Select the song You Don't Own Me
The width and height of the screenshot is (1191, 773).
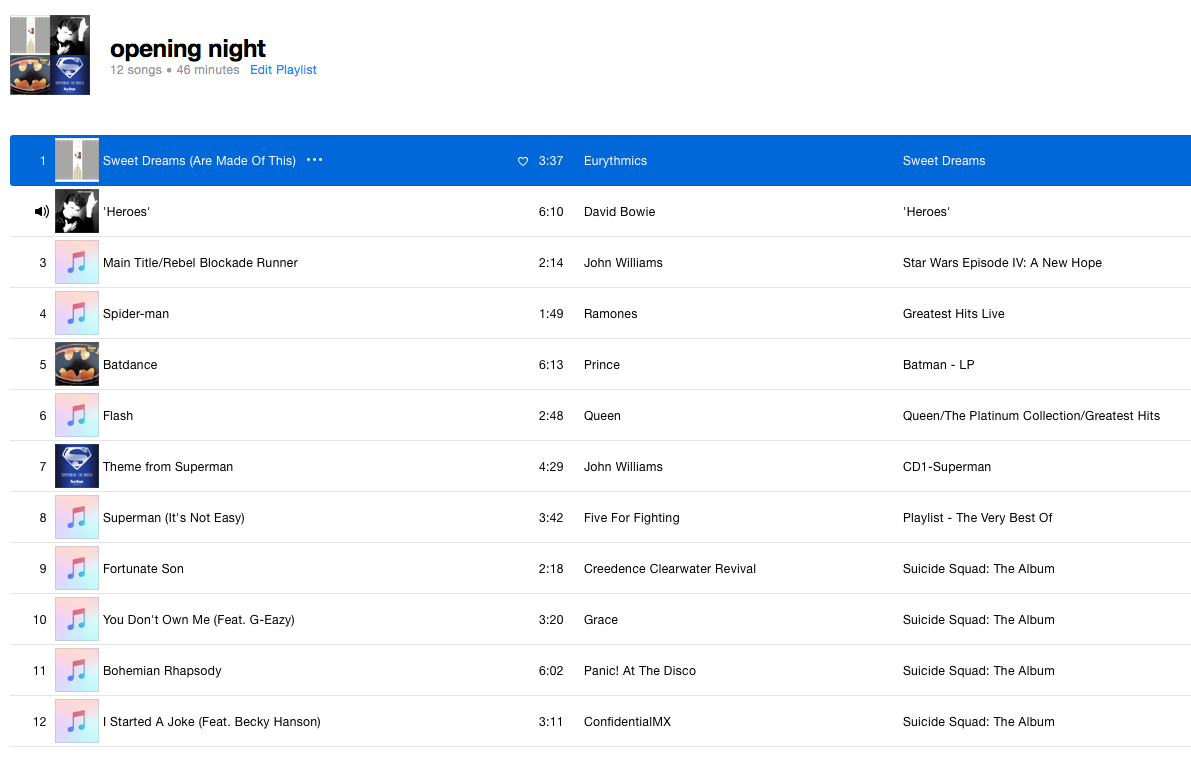point(198,620)
